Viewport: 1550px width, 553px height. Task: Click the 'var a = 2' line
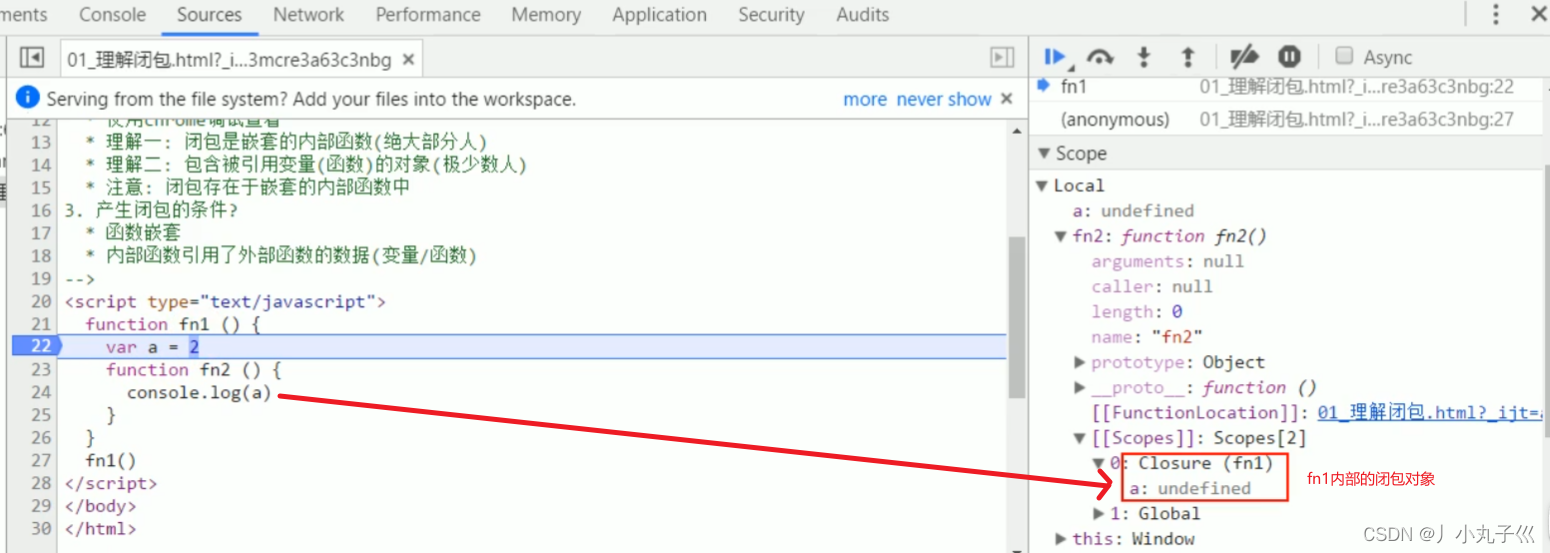click(153, 346)
